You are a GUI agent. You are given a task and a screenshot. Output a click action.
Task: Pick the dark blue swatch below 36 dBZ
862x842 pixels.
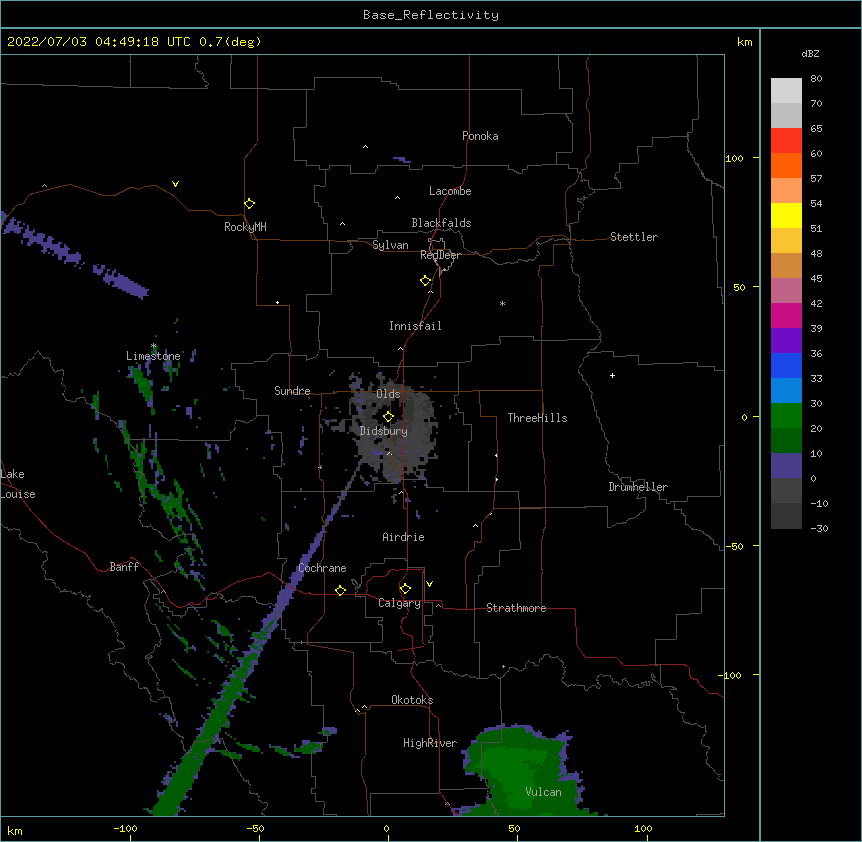pos(786,365)
